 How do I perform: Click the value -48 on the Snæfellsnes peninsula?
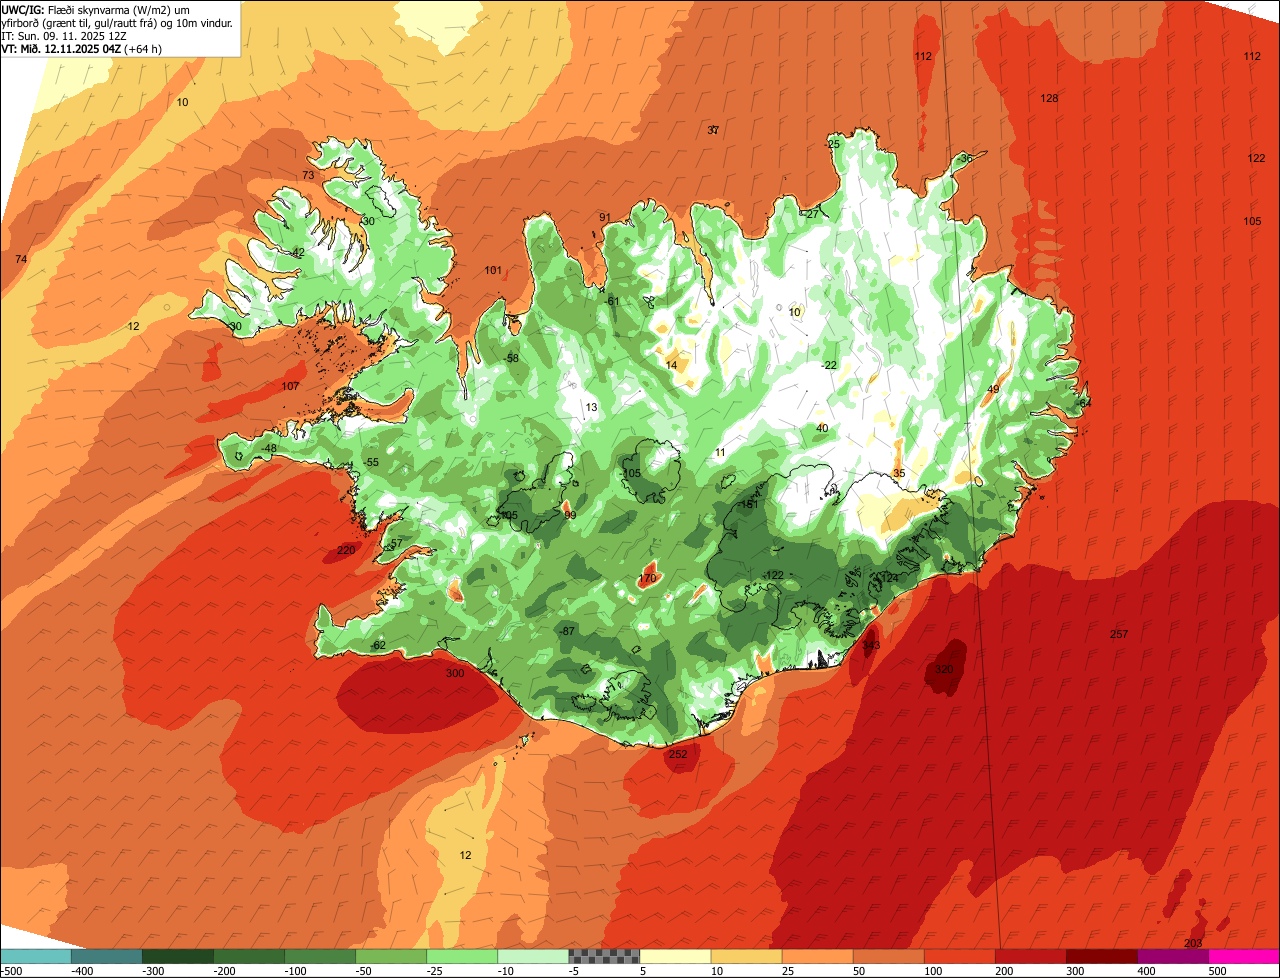pyautogui.click(x=269, y=448)
